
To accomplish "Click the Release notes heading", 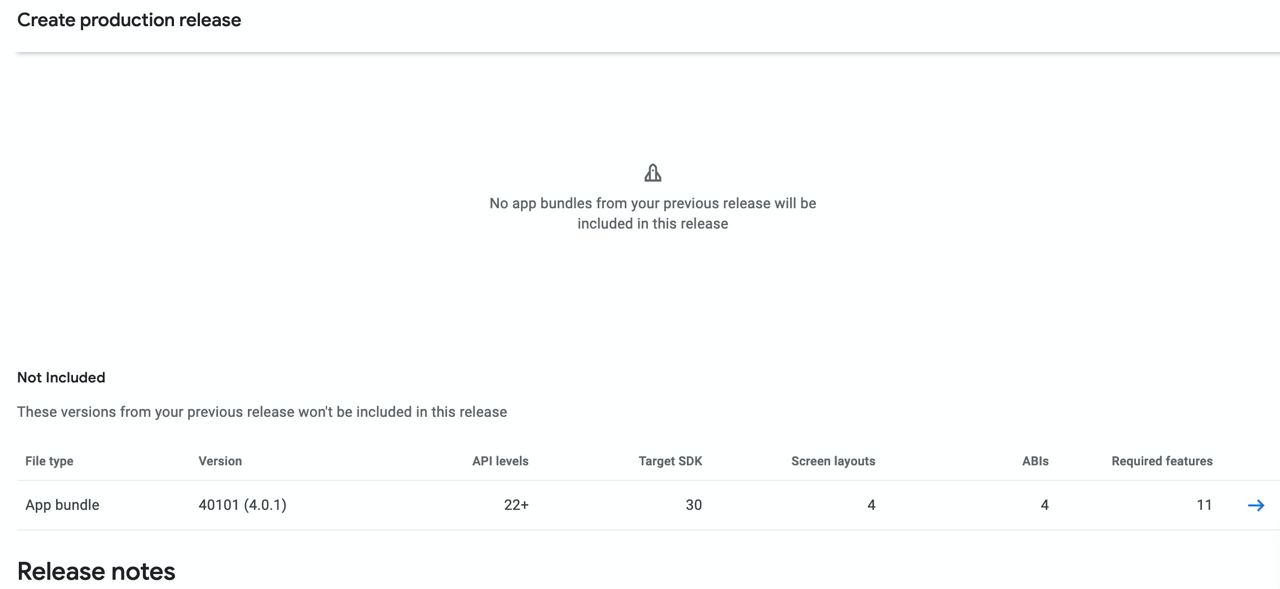I will click(x=96, y=571).
